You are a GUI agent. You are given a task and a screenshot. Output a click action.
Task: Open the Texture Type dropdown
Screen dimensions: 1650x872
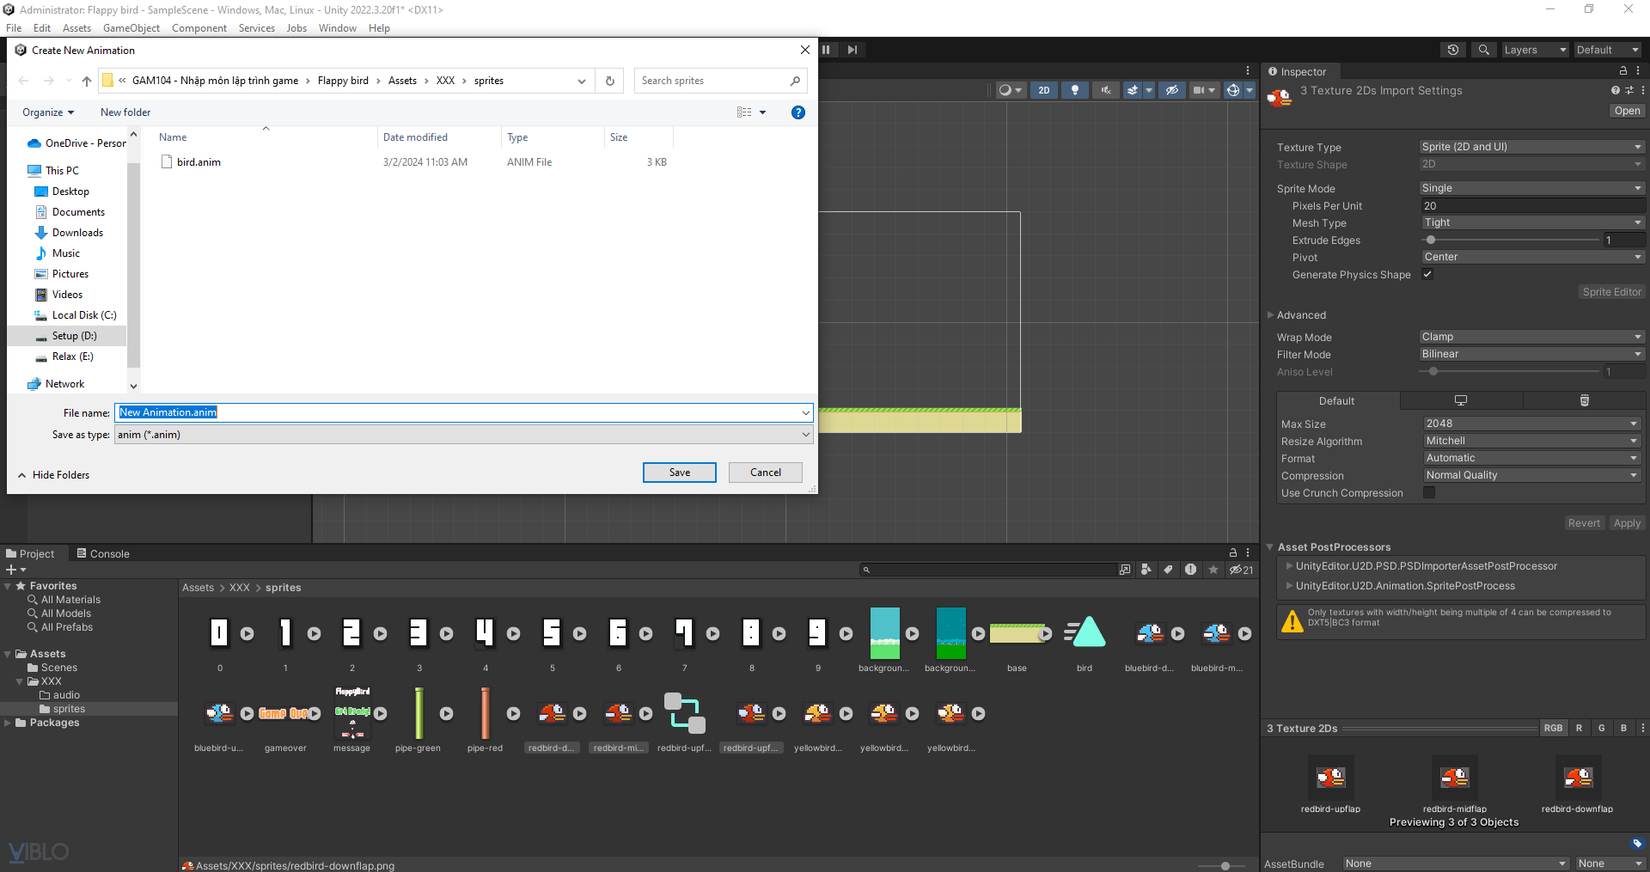click(x=1531, y=147)
